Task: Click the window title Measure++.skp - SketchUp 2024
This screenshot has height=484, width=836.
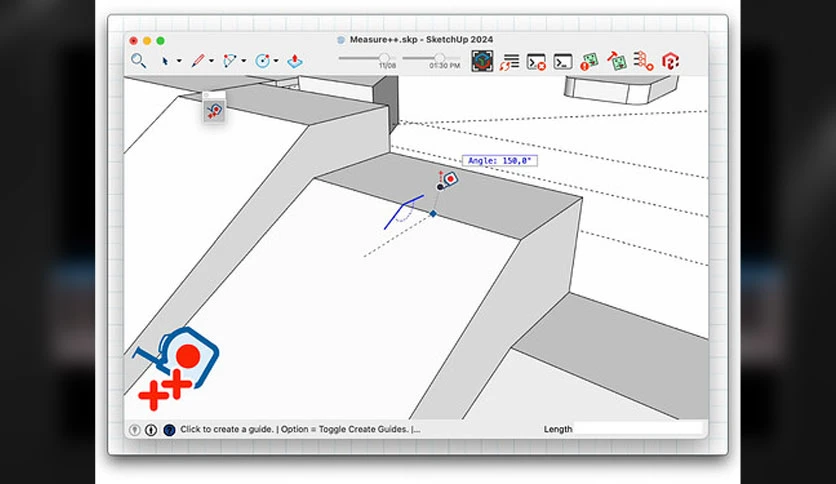Action: 421,39
